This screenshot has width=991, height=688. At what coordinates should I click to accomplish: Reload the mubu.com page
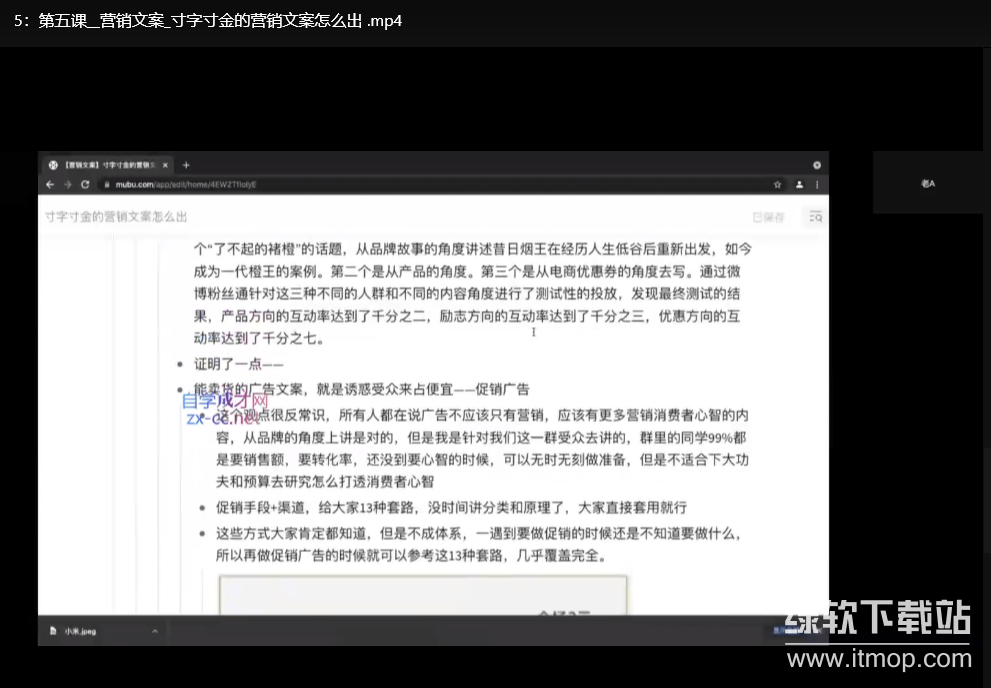coord(85,185)
